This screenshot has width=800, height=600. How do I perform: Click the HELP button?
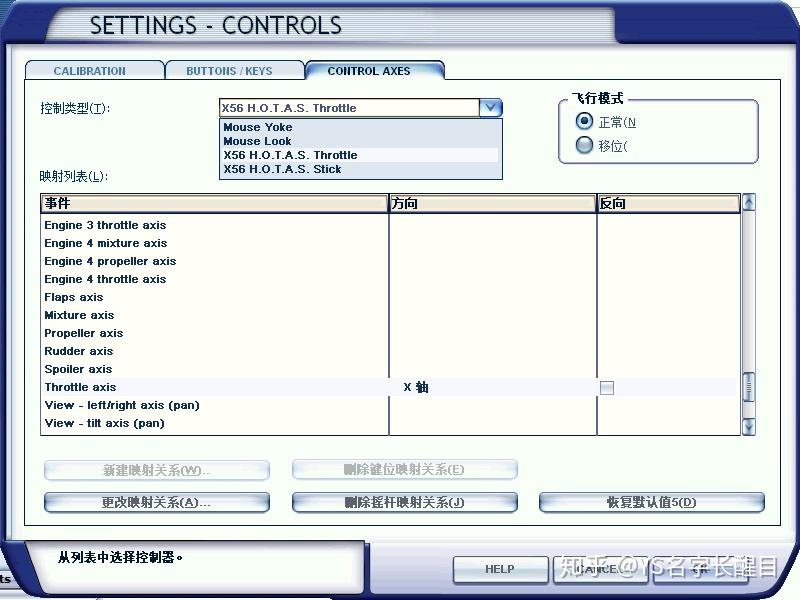coord(500,569)
